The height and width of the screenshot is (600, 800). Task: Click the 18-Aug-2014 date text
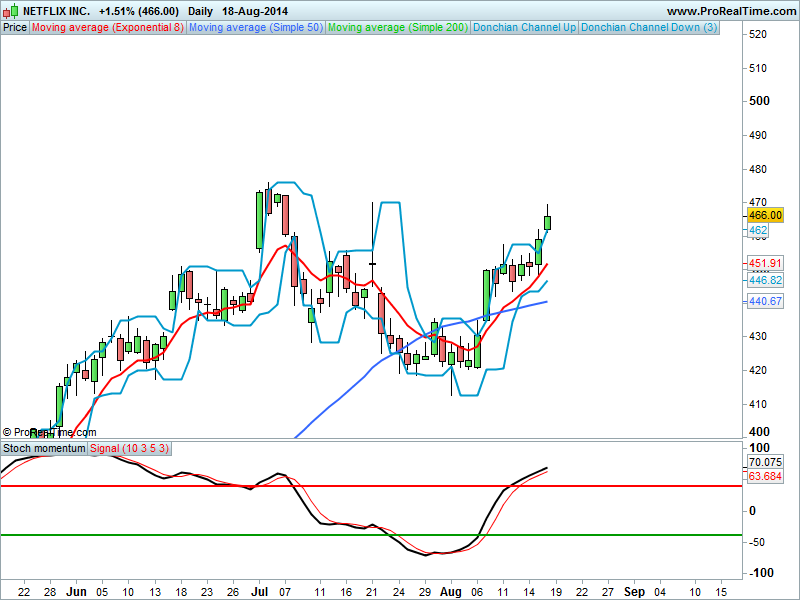[255, 11]
